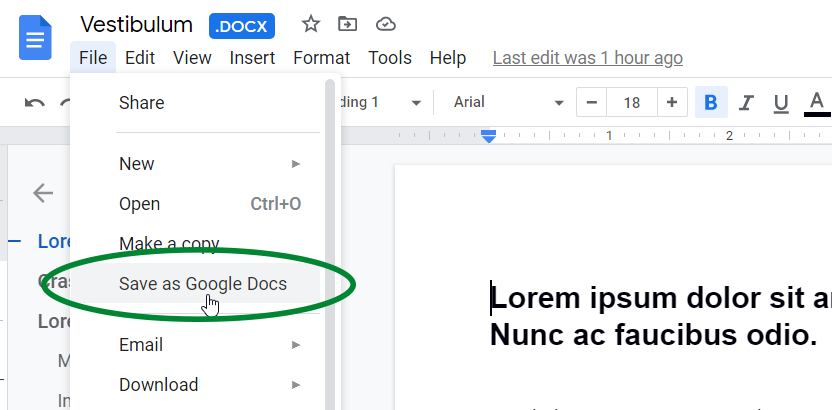Choose Share in the File menu
Viewport: 832px width, 410px height.
199,103
